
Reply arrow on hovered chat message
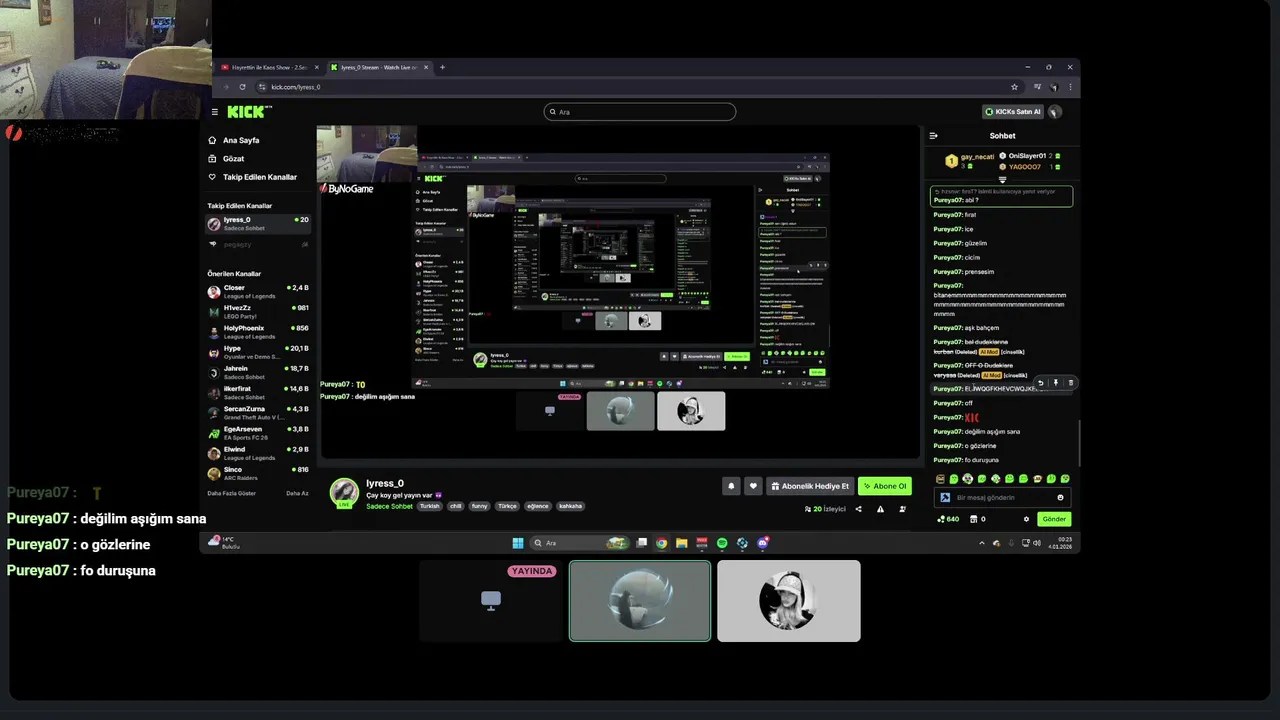click(x=1041, y=383)
